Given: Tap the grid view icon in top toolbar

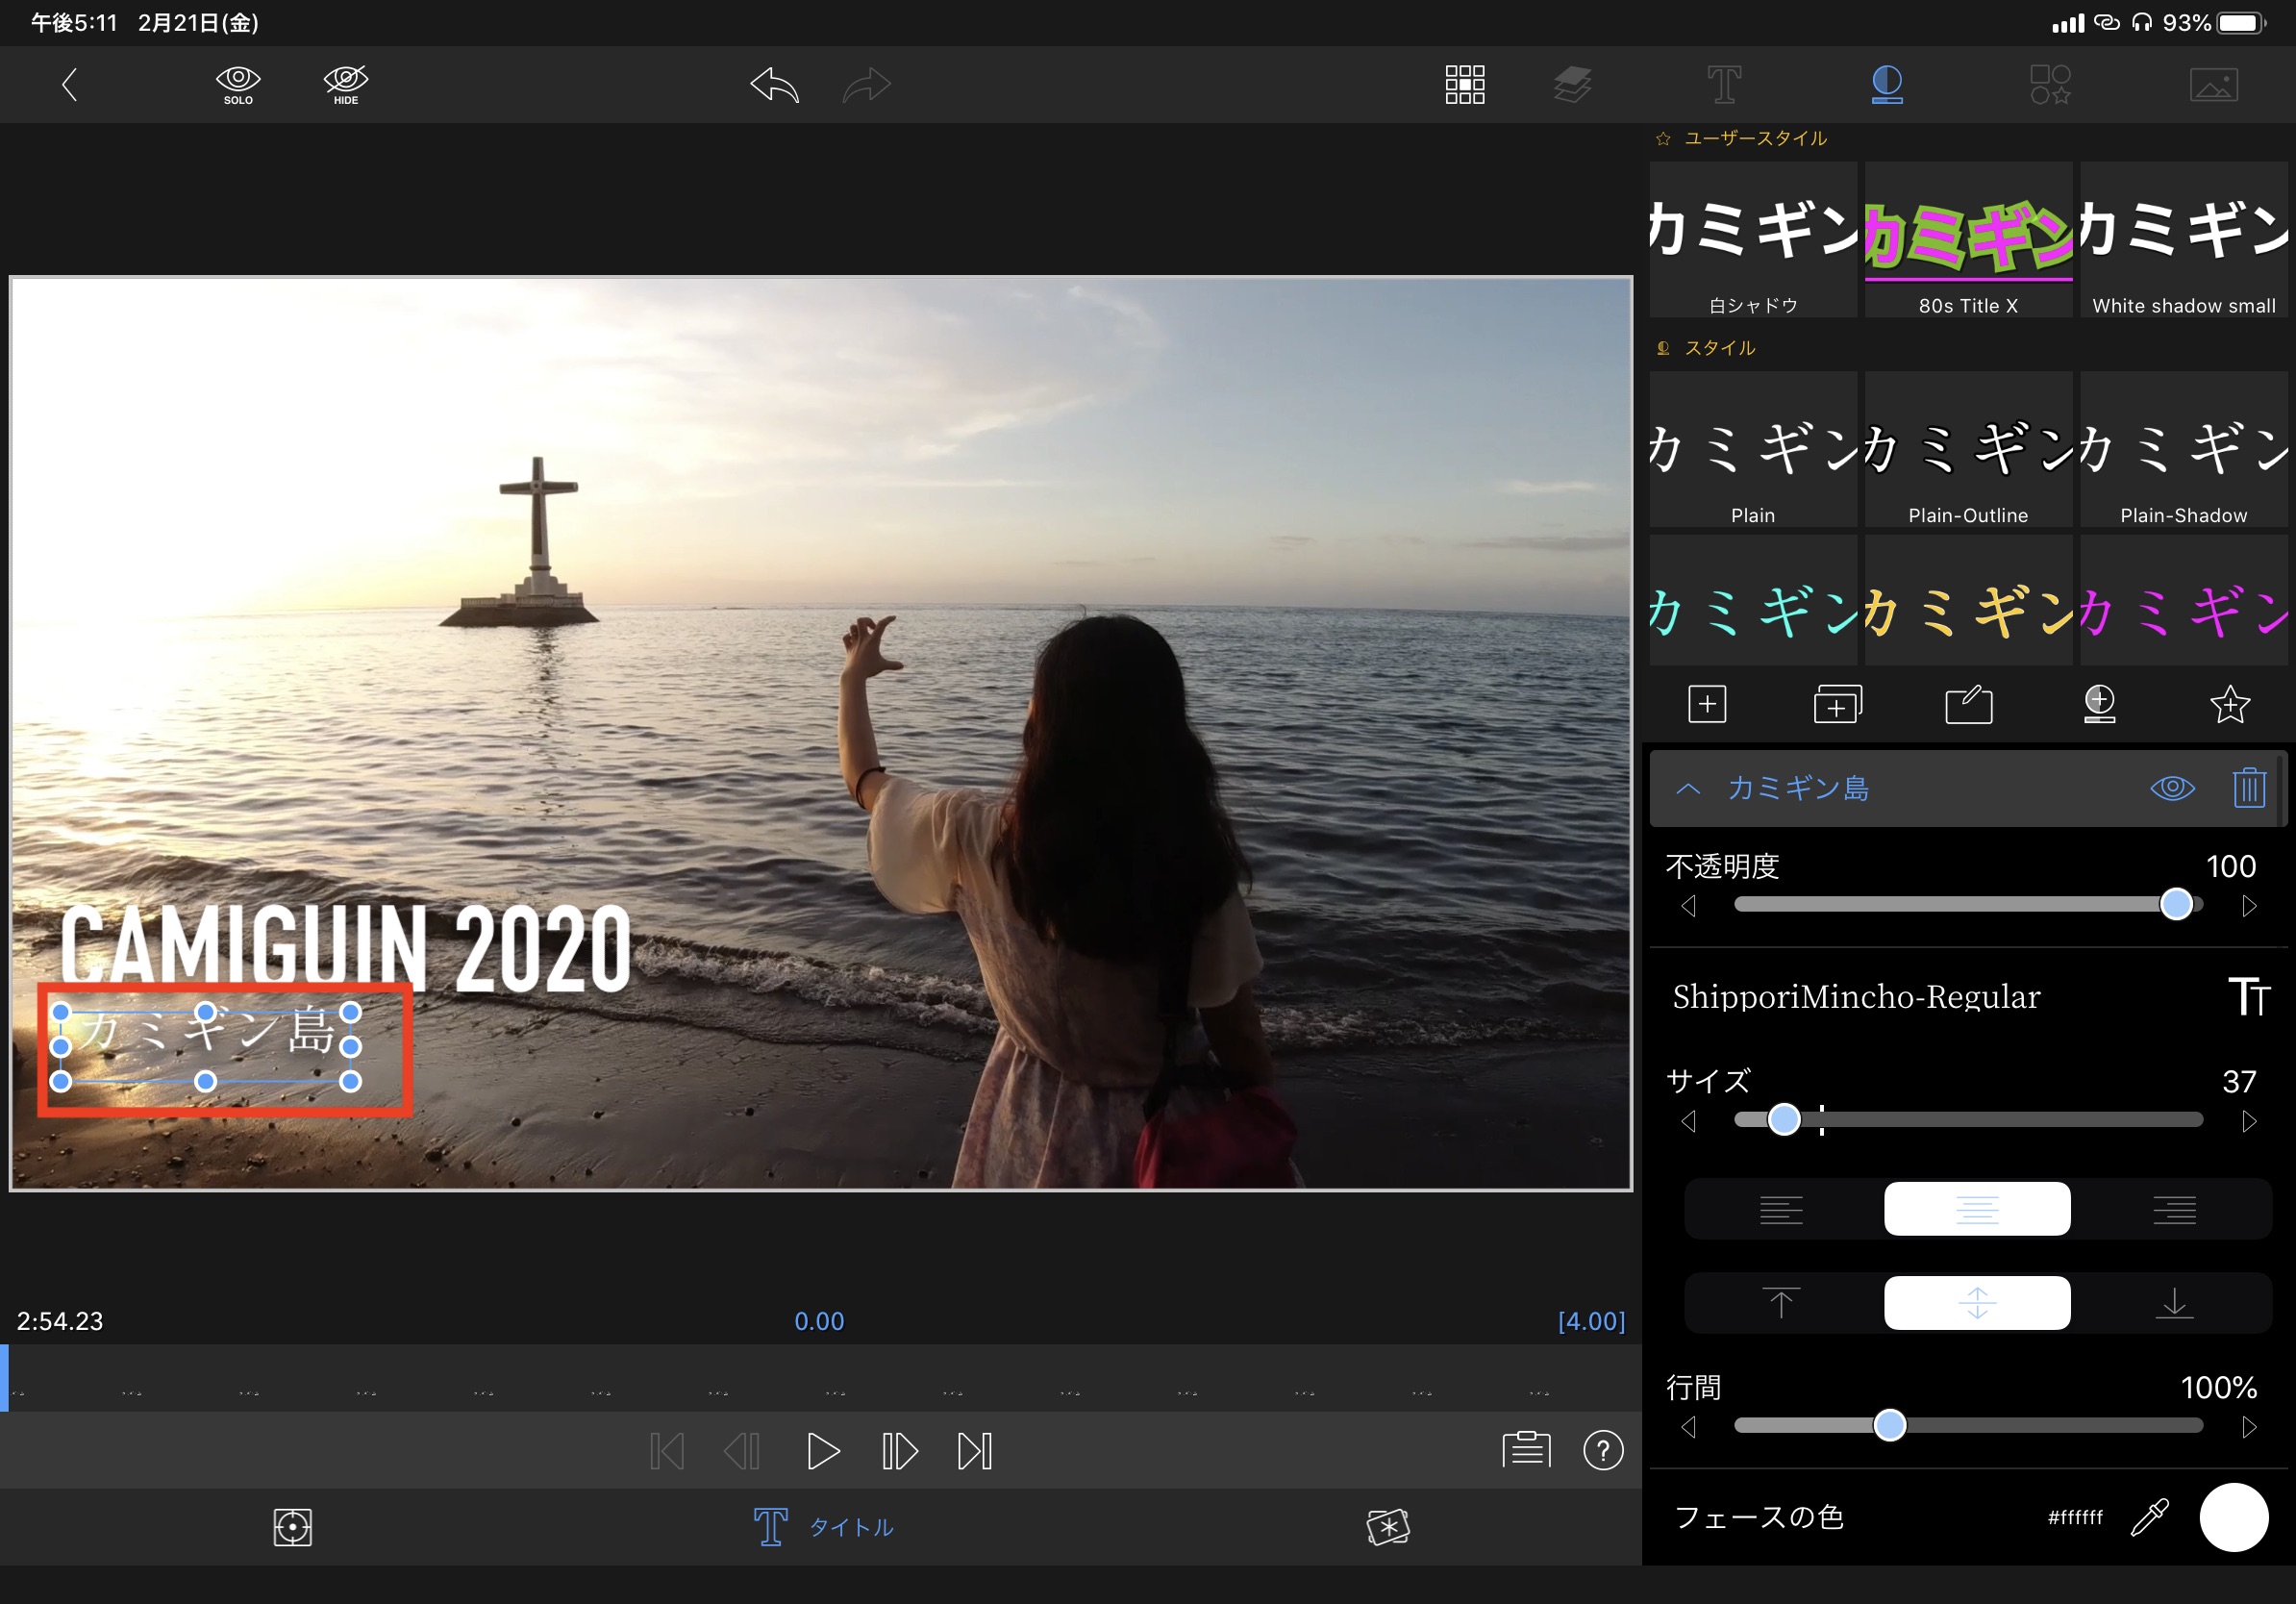Looking at the screenshot, I should [x=1464, y=85].
